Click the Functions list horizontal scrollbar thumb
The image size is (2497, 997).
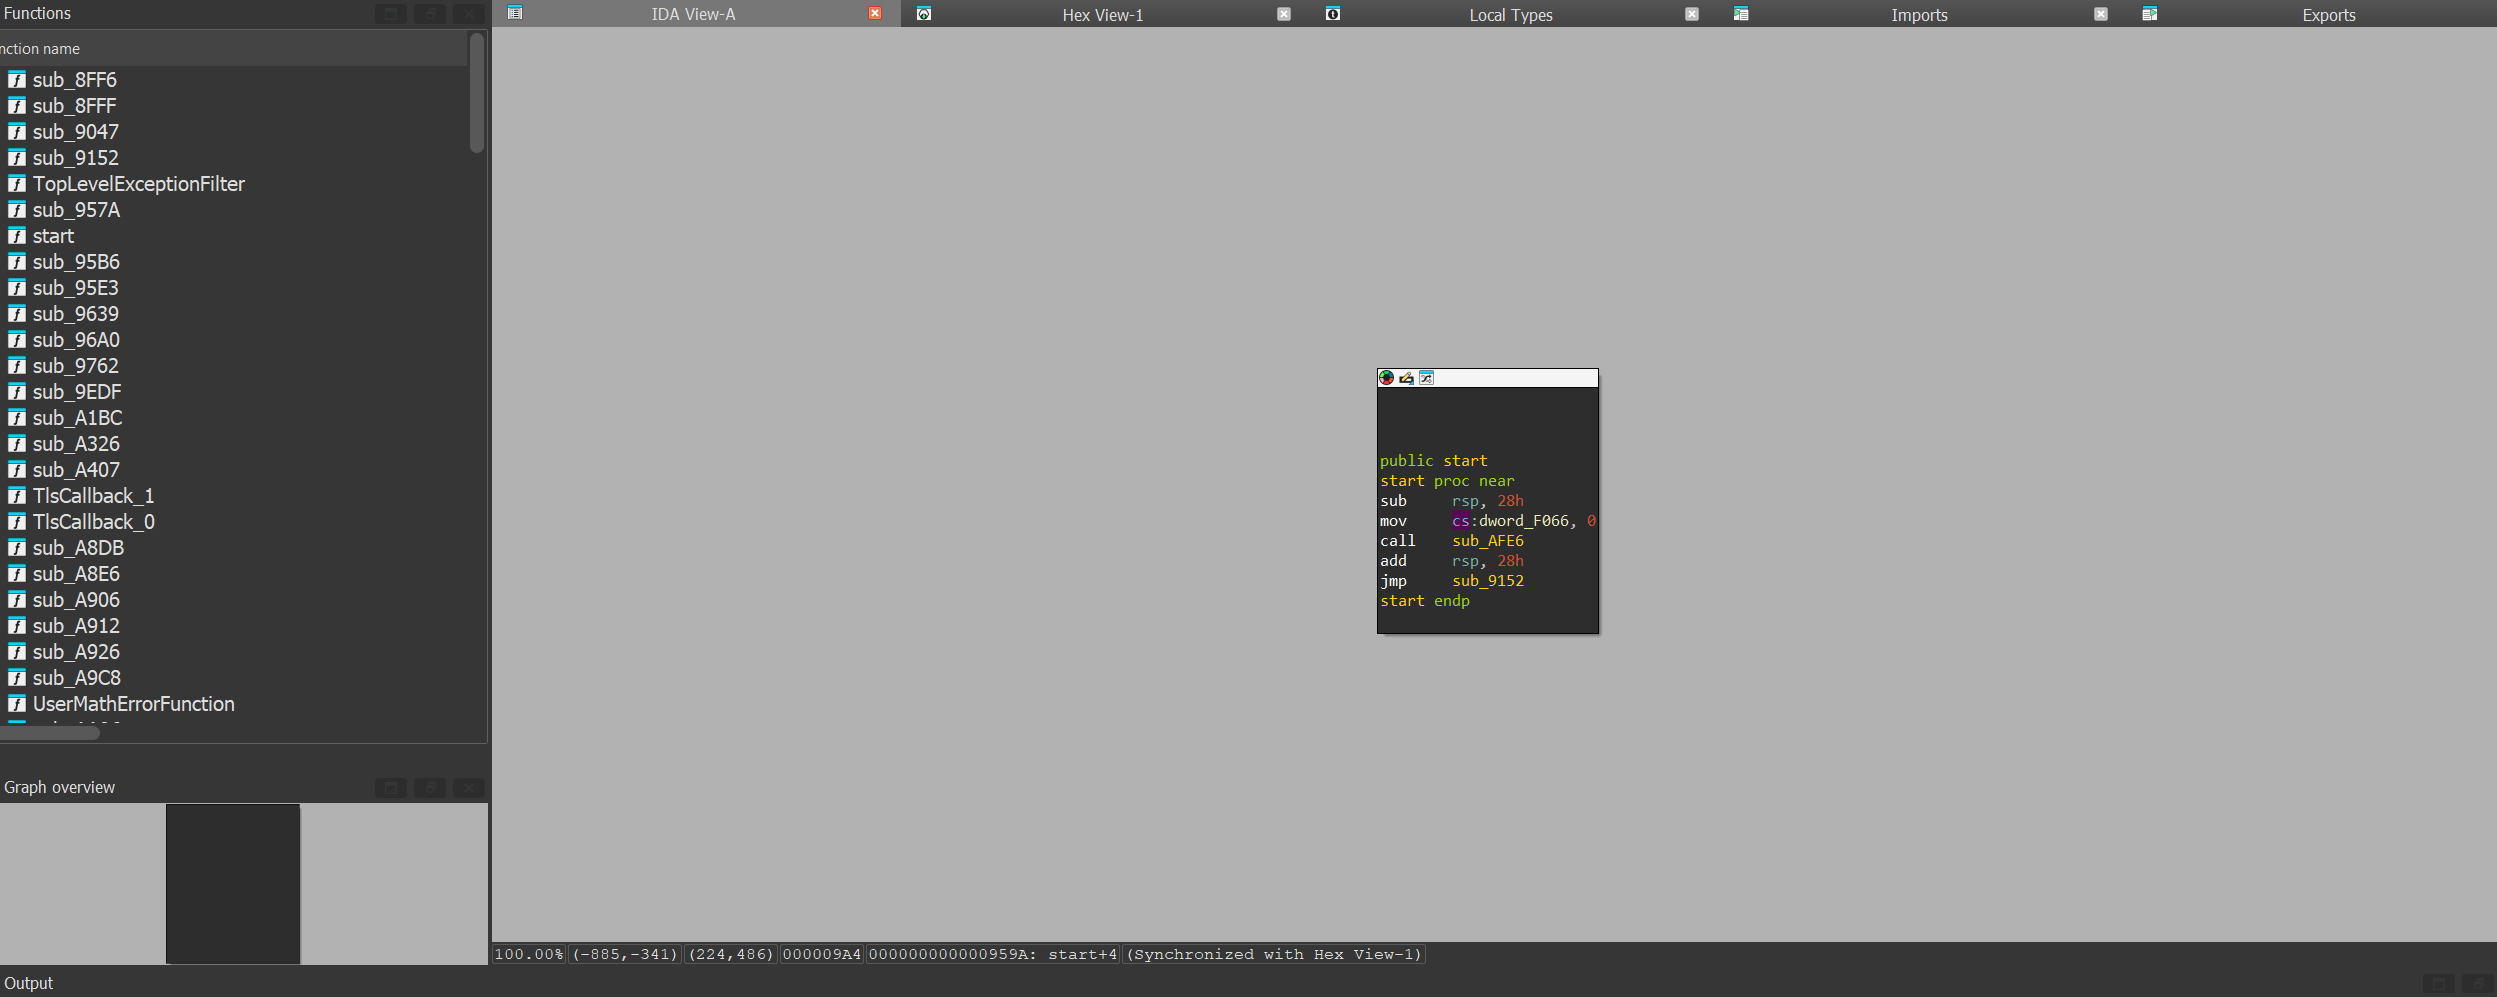[50, 733]
